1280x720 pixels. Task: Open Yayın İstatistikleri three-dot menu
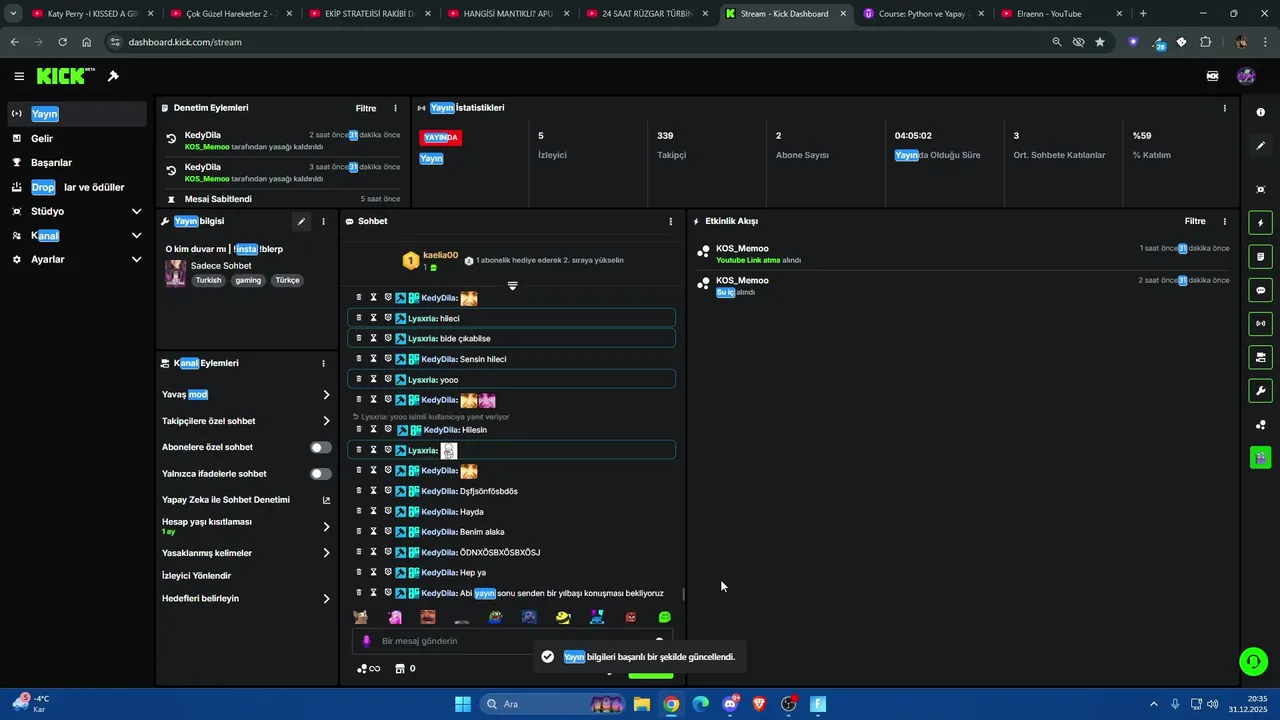1225,108
